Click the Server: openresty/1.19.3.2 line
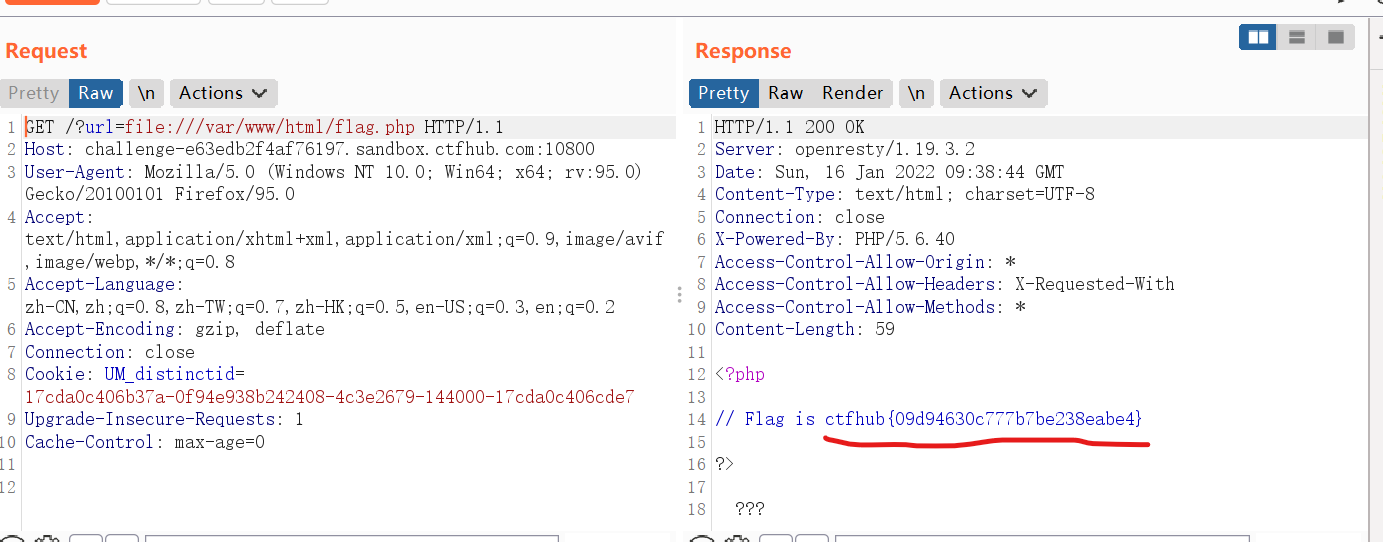Image resolution: width=1383 pixels, height=542 pixels. 845,149
